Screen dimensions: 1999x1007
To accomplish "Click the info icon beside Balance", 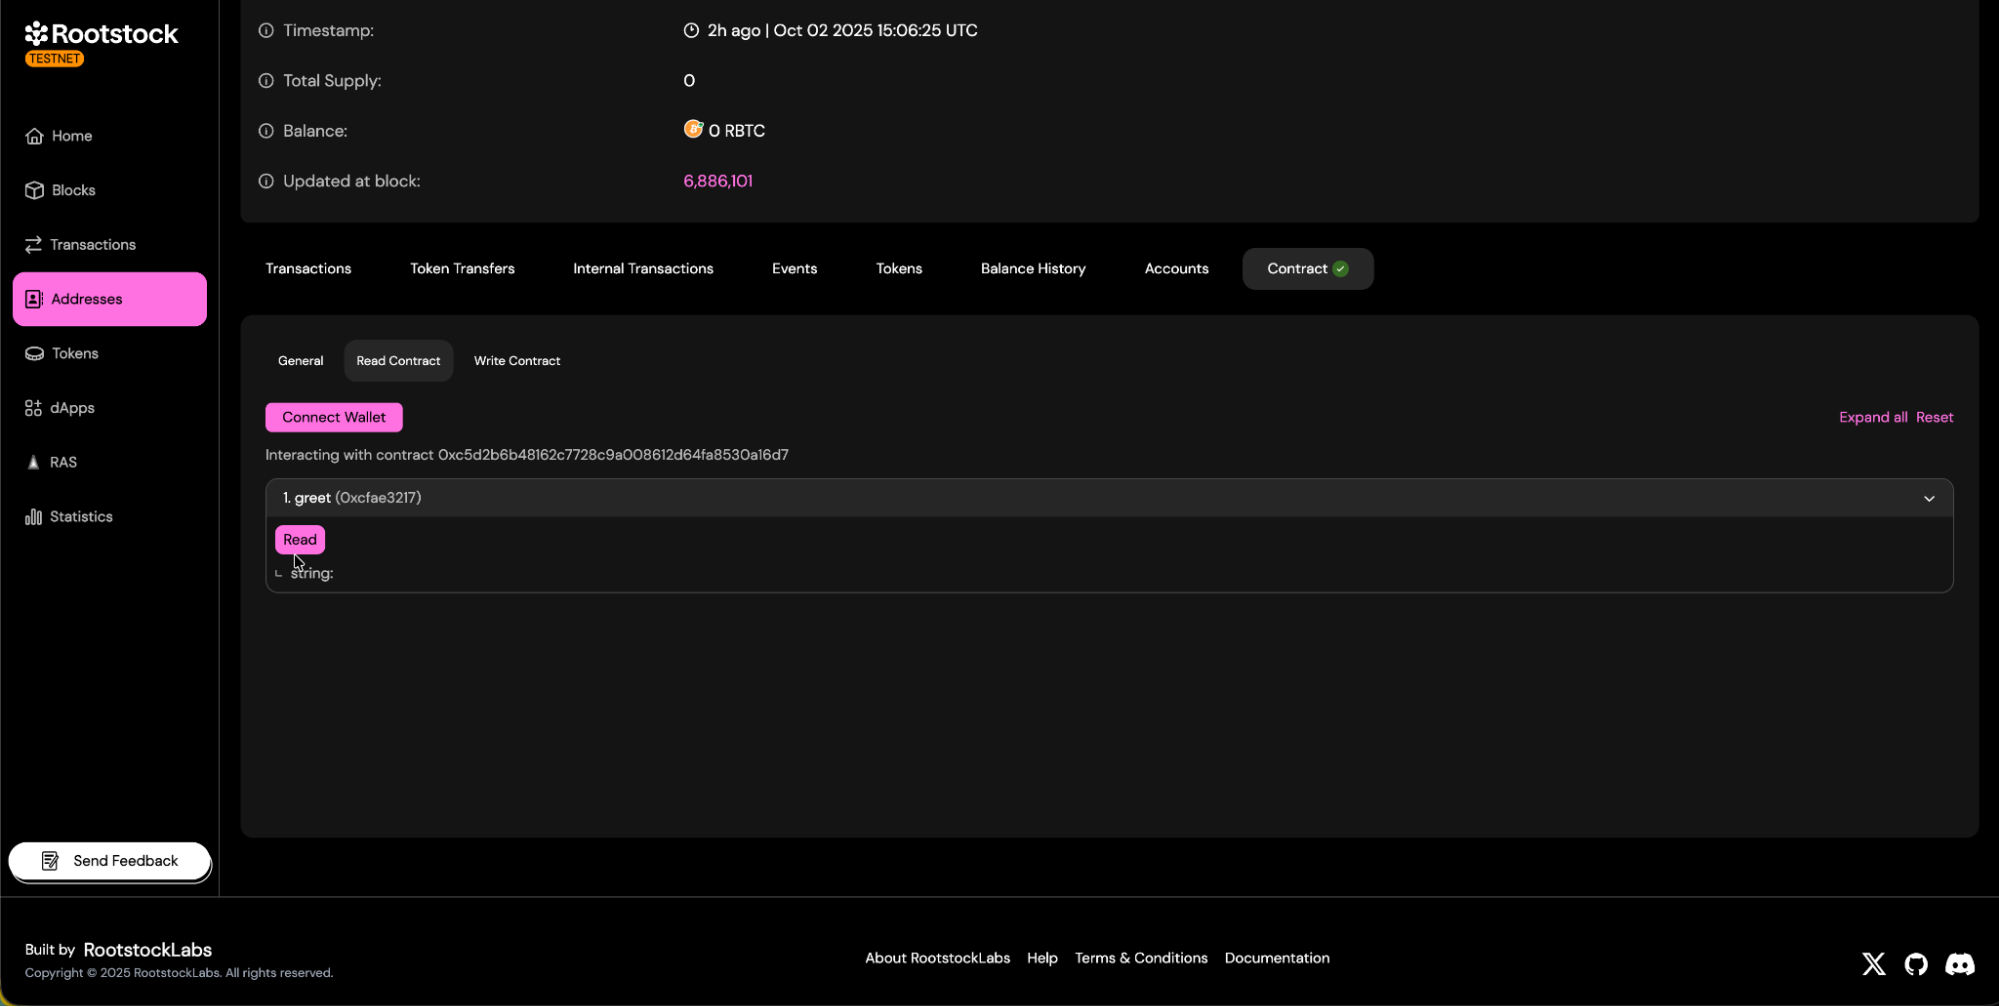I will 266,131.
